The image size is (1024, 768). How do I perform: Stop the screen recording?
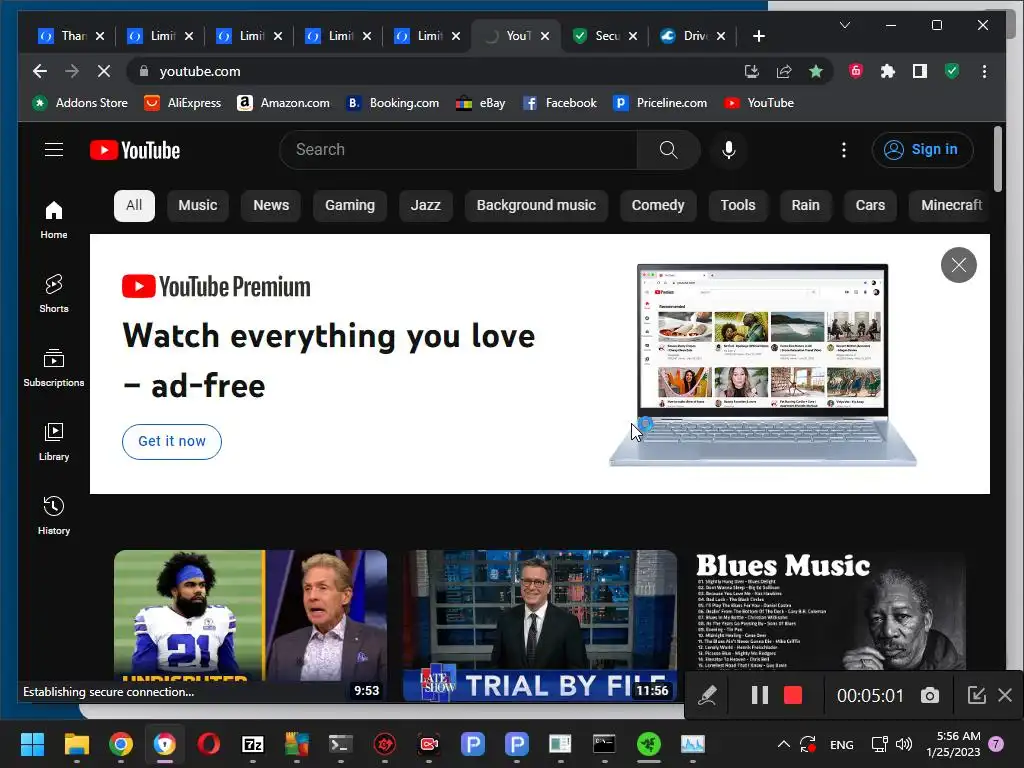click(793, 695)
